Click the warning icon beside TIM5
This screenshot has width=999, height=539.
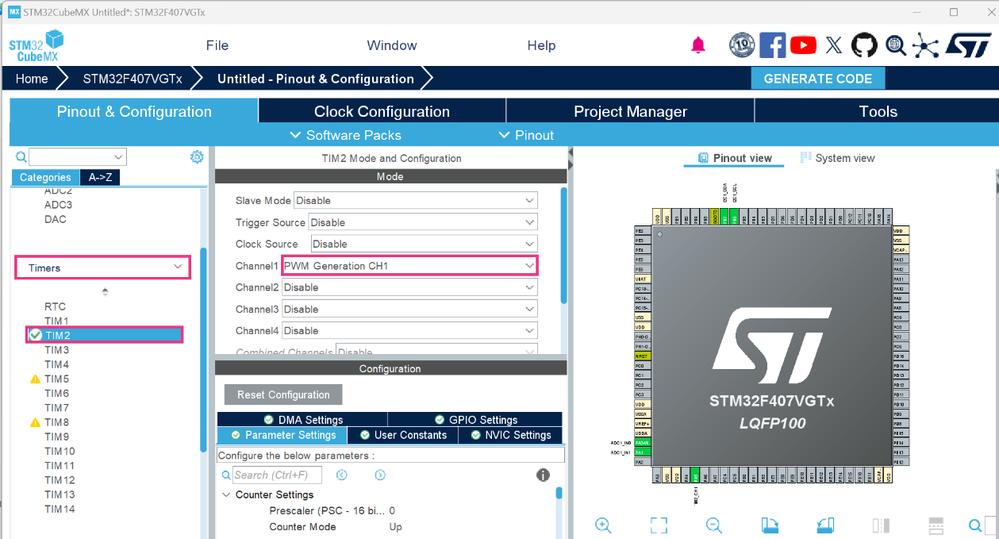click(35, 379)
